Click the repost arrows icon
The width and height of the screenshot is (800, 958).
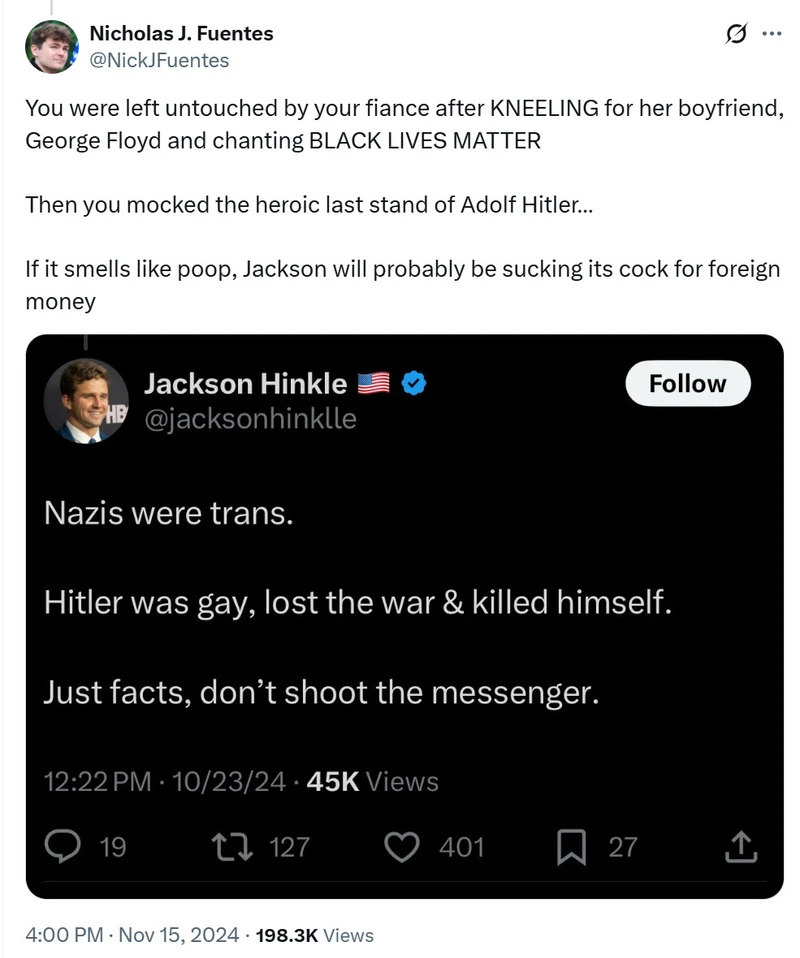(x=230, y=847)
